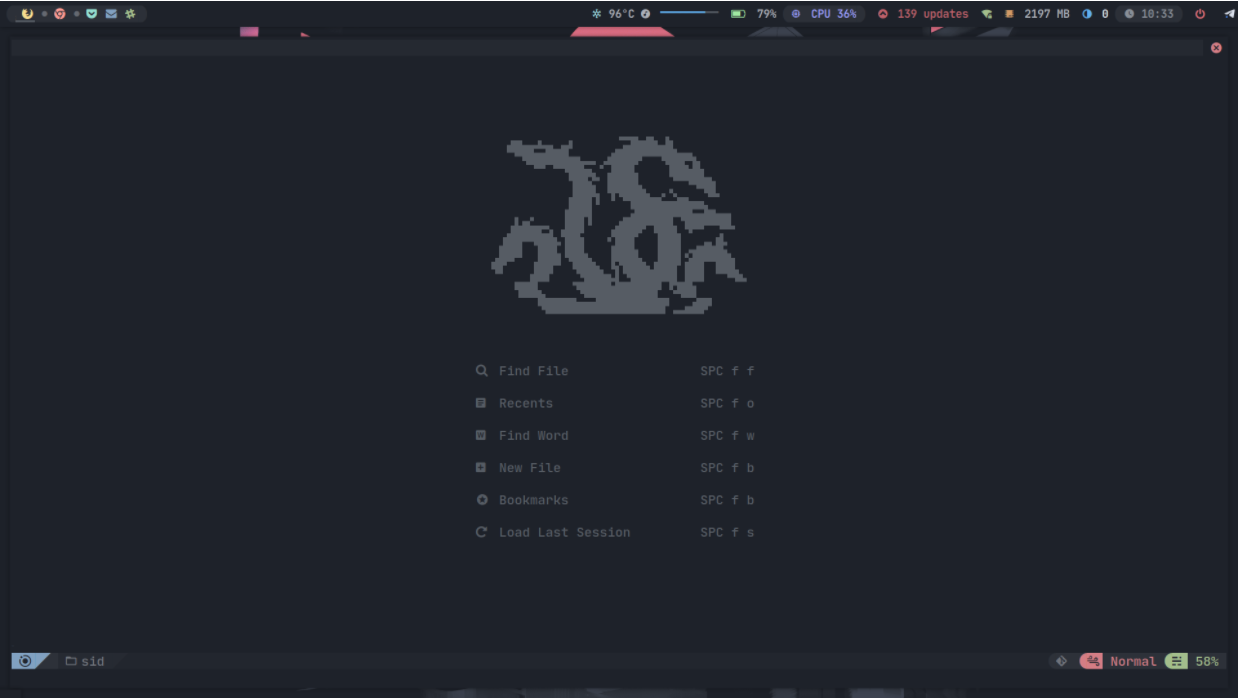Click the Bookmarks gear icon
Image resolution: width=1240 pixels, height=699 pixels.
[483, 499]
